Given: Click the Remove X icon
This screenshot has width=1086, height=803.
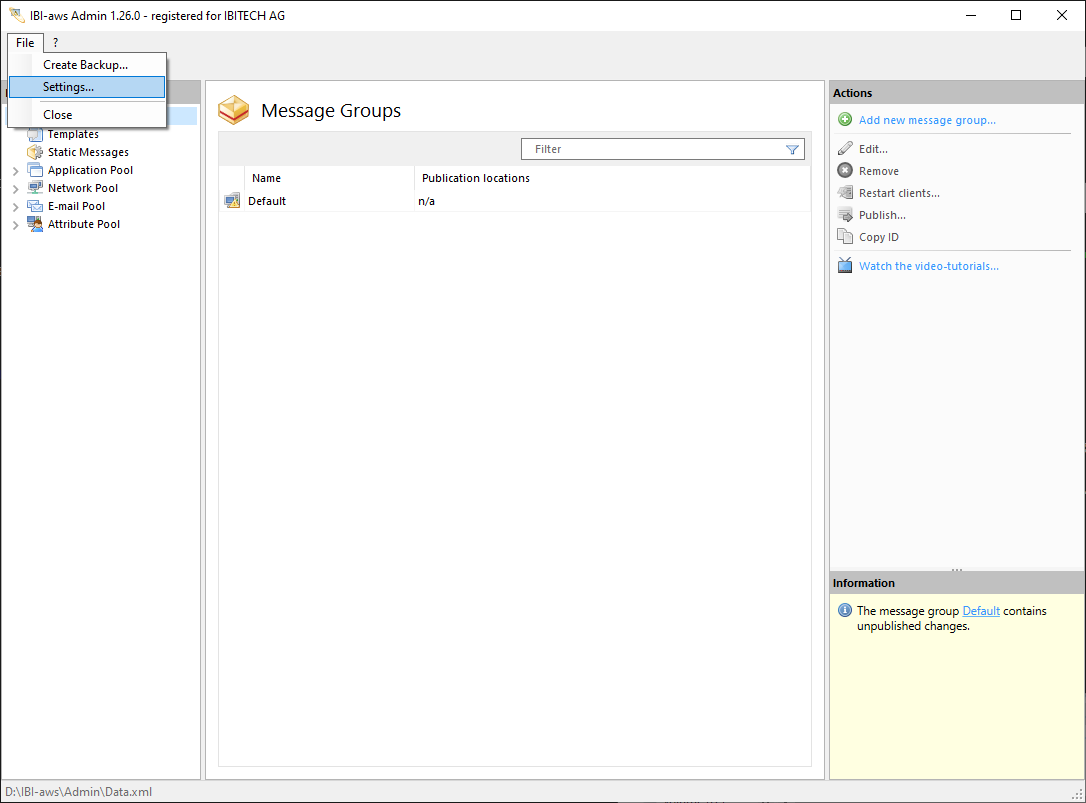Looking at the screenshot, I should 845,171.
